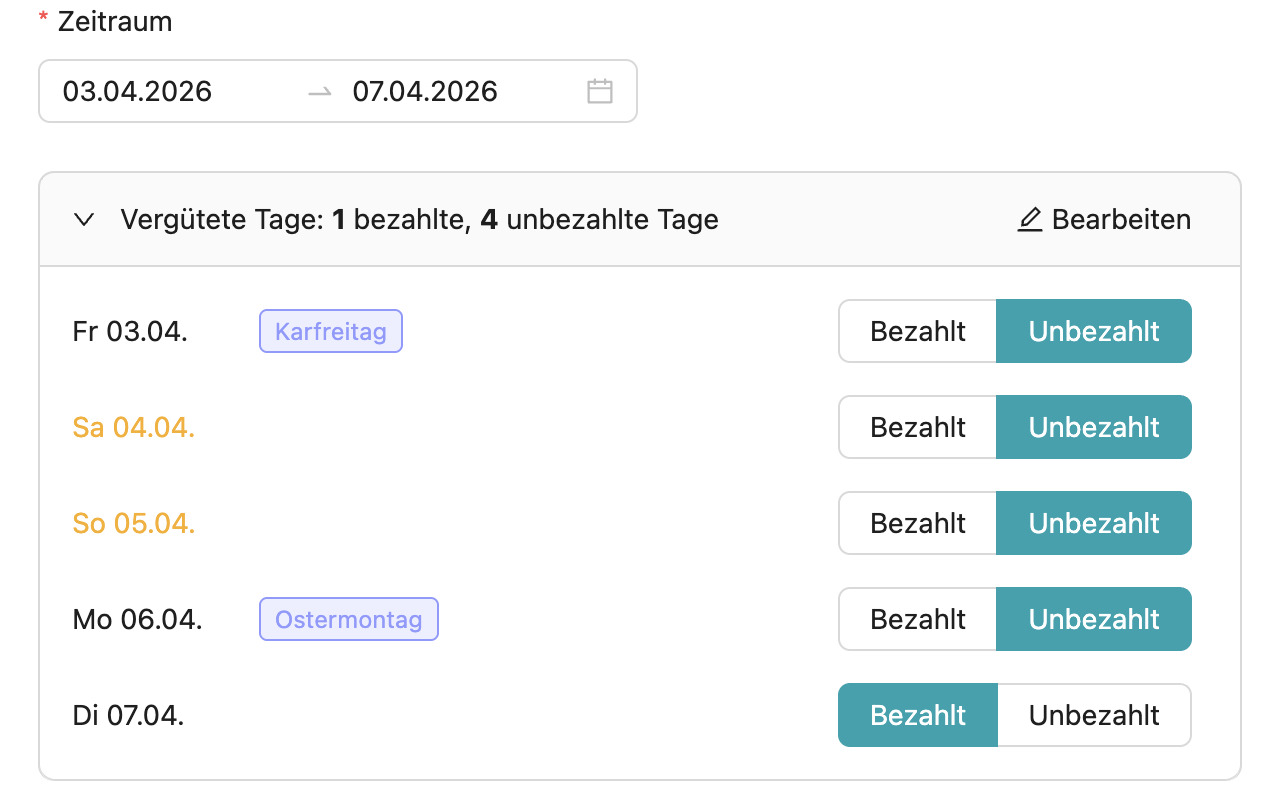Set Mo 06.04. to Bezahlt
This screenshot has width=1278, height=812.
[x=917, y=619]
